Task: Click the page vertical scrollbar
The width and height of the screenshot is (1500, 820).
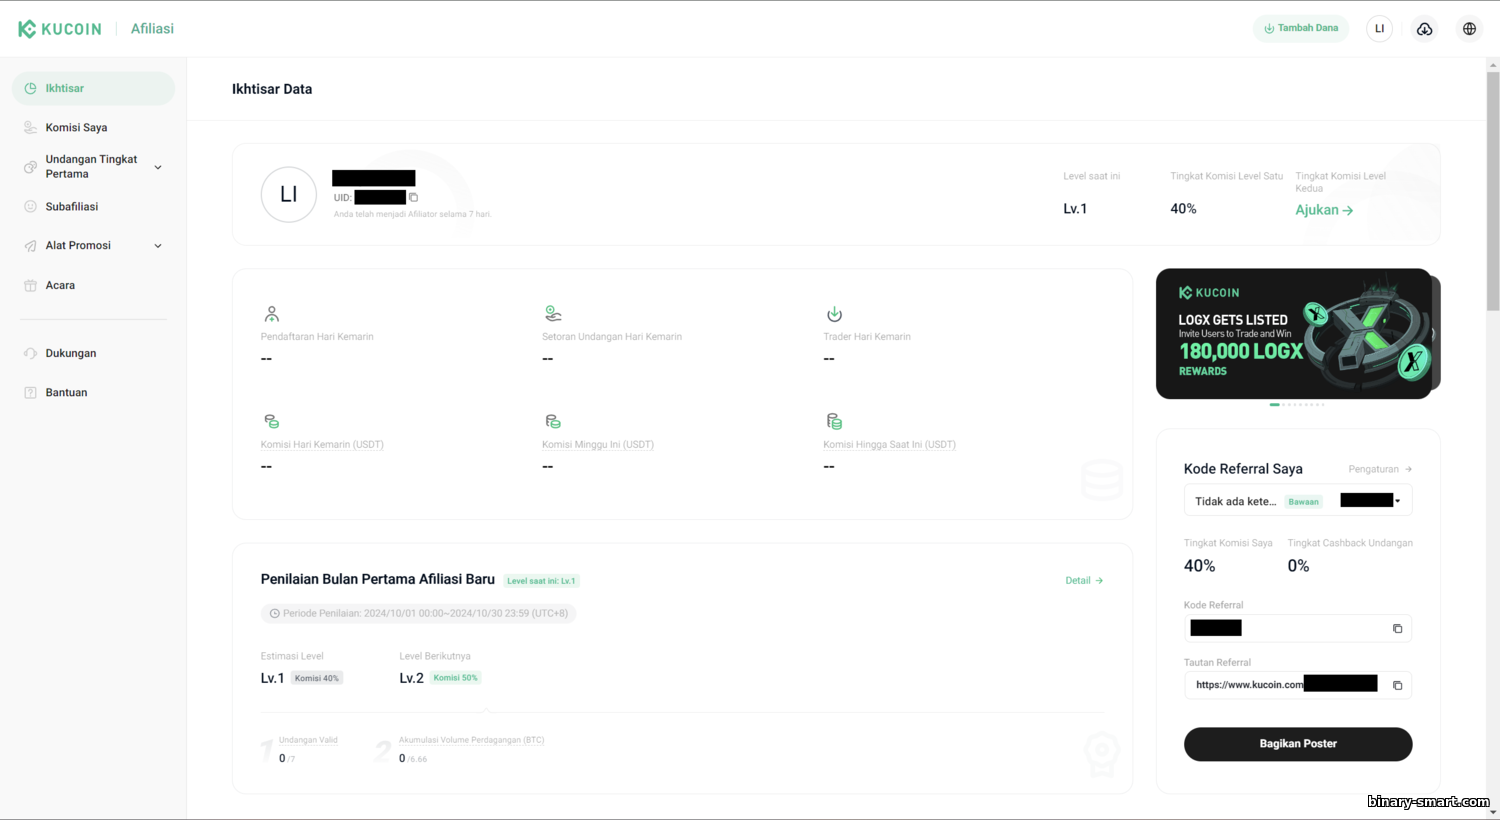Action: tap(1493, 190)
